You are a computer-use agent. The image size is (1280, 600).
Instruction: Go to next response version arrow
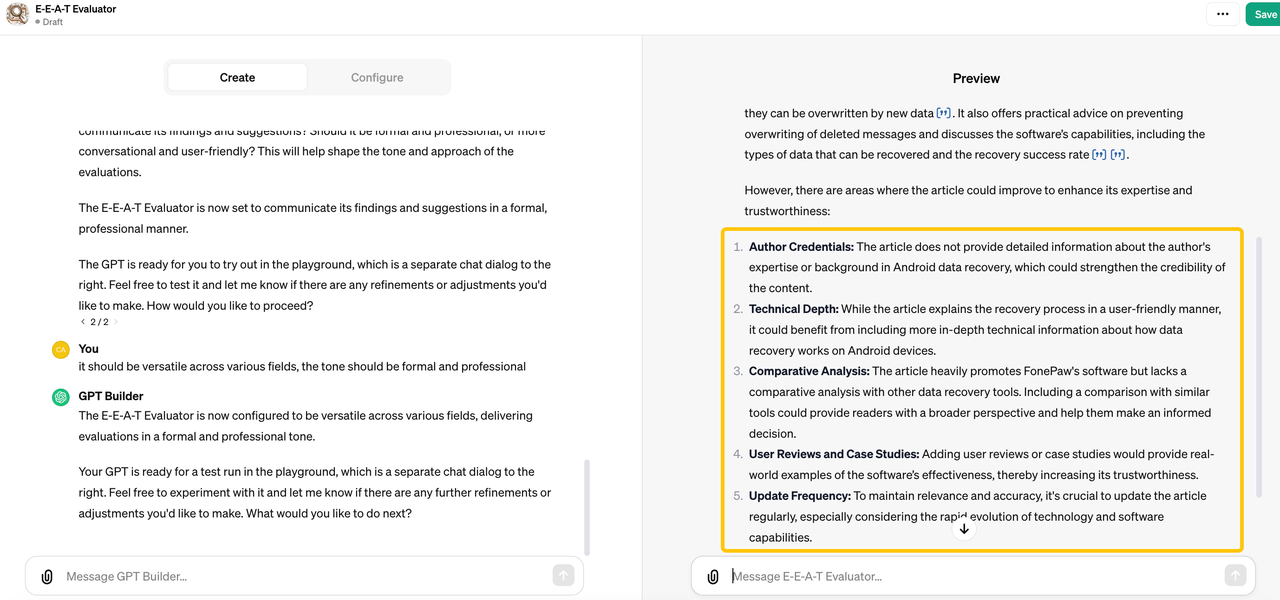(116, 322)
